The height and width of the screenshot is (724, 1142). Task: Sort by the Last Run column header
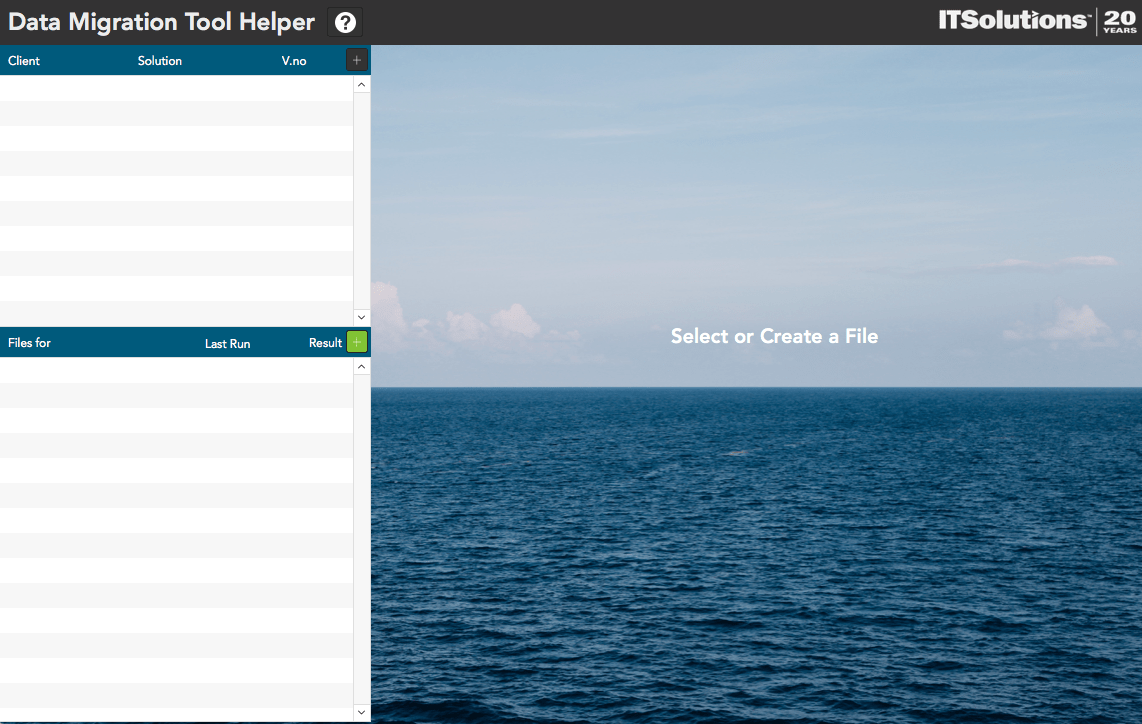(227, 344)
